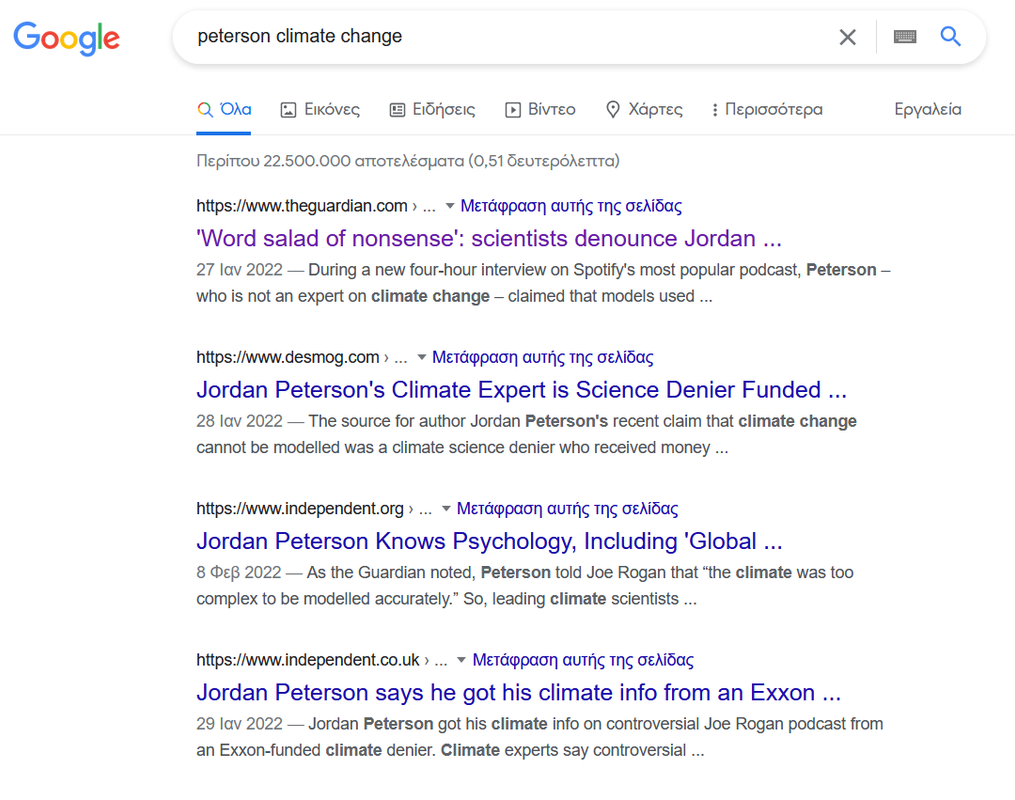Click the https://www.desmog.com URL text

(x=287, y=357)
